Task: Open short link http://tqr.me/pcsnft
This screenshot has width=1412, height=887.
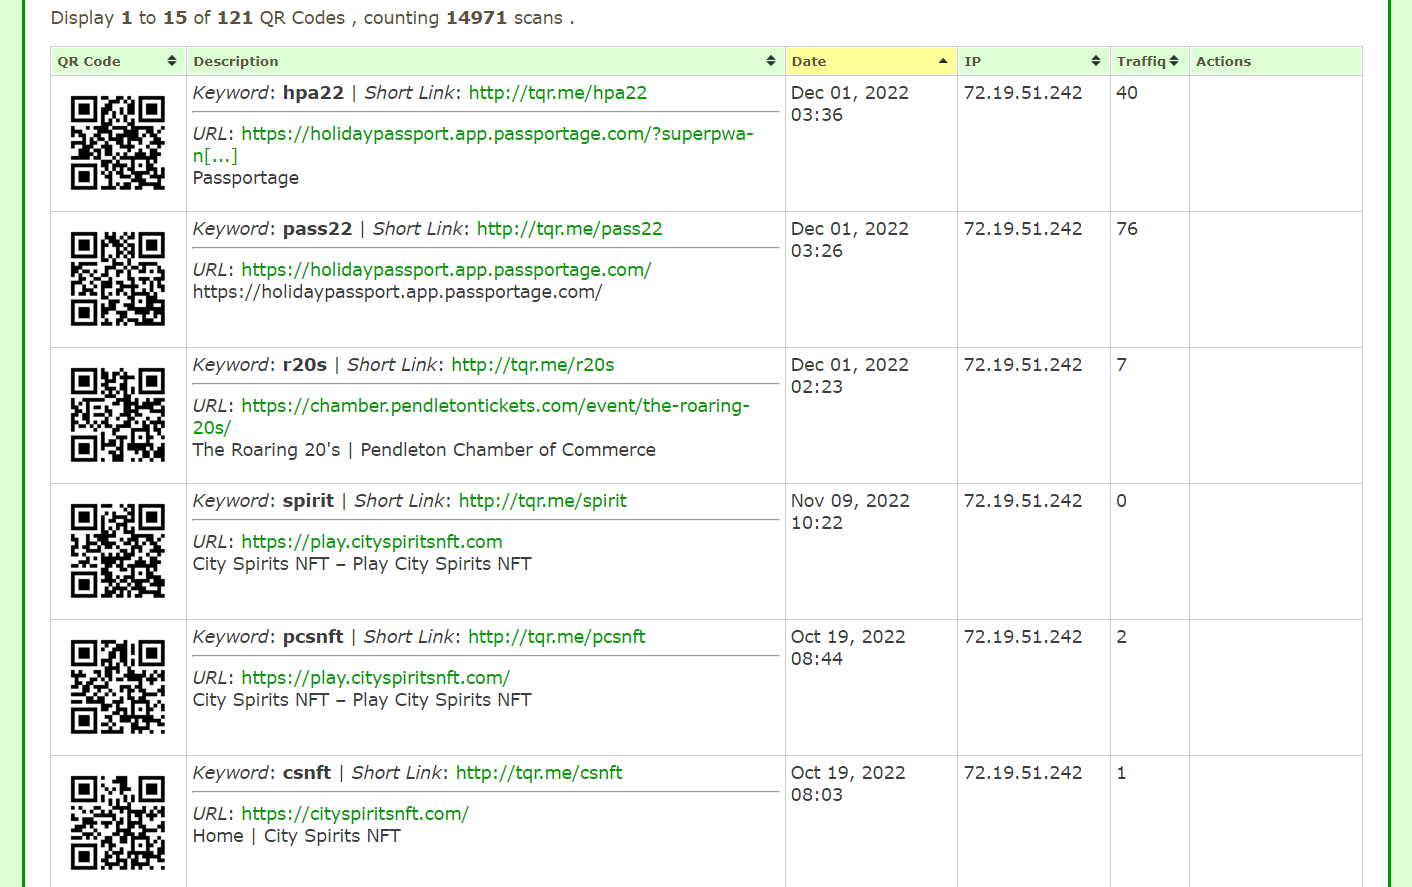Action: (x=557, y=637)
